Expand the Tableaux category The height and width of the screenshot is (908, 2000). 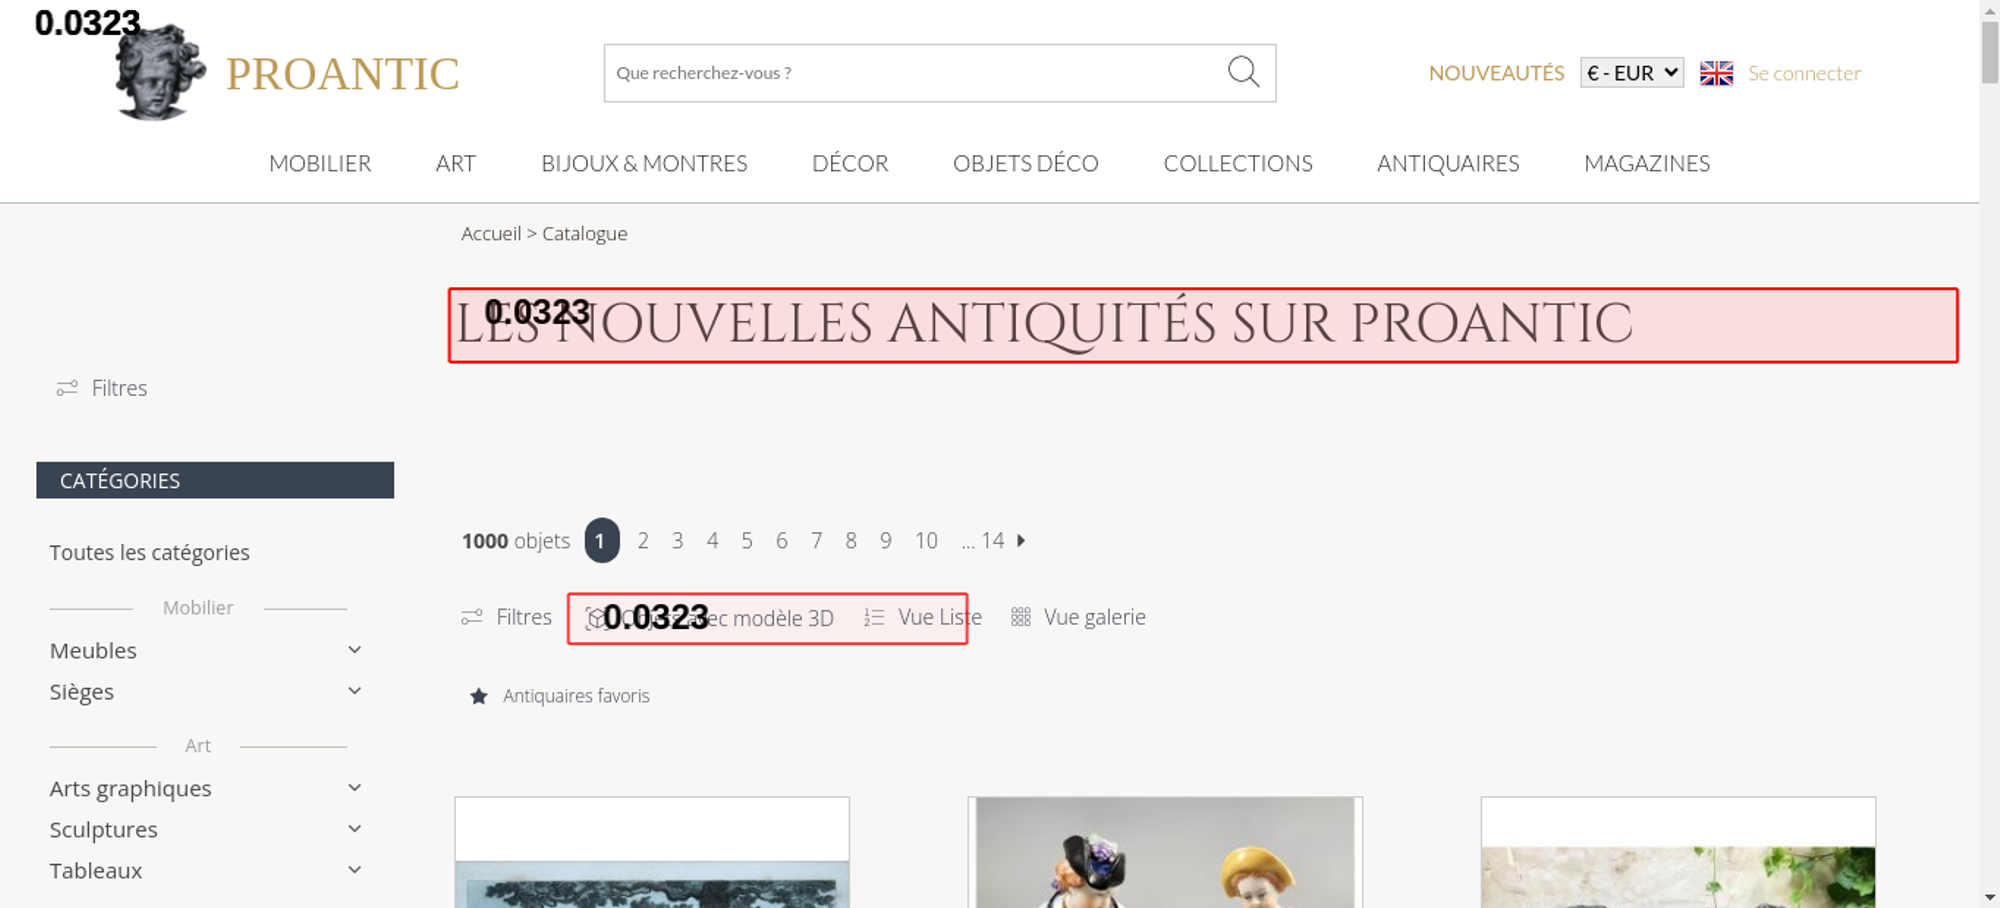coord(354,870)
